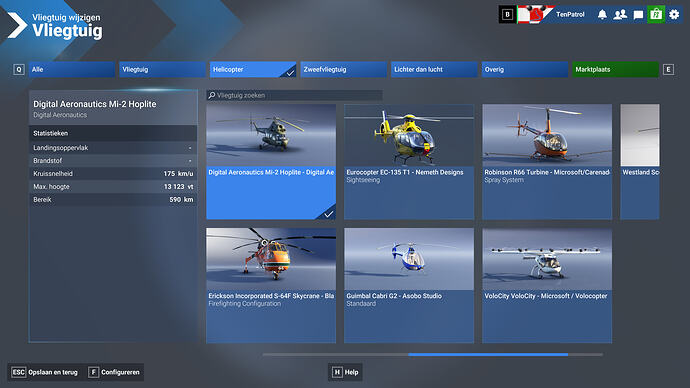Open the settings gear icon
Image resolution: width=690 pixels, height=388 pixels.
[674, 15]
